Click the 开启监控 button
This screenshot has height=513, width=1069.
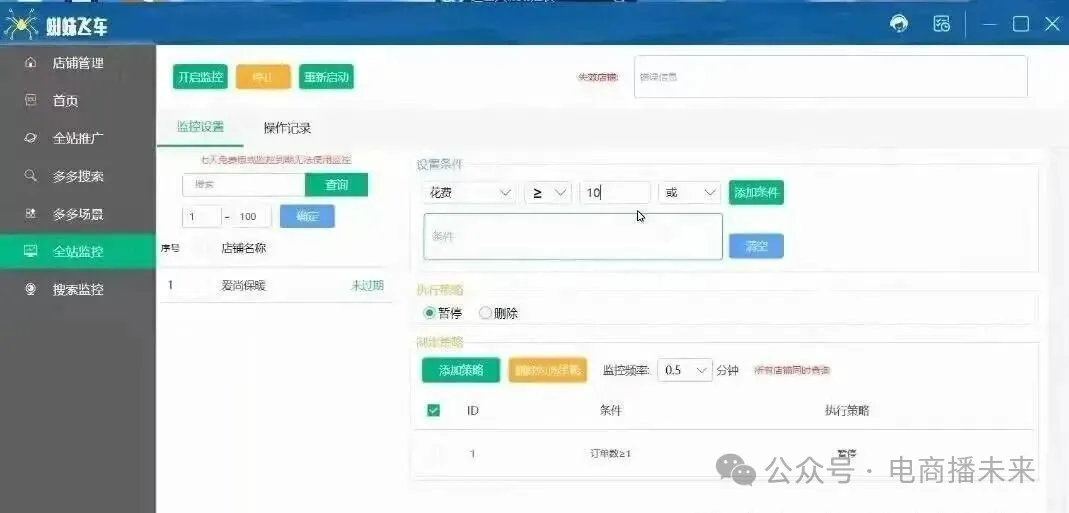[x=200, y=77]
